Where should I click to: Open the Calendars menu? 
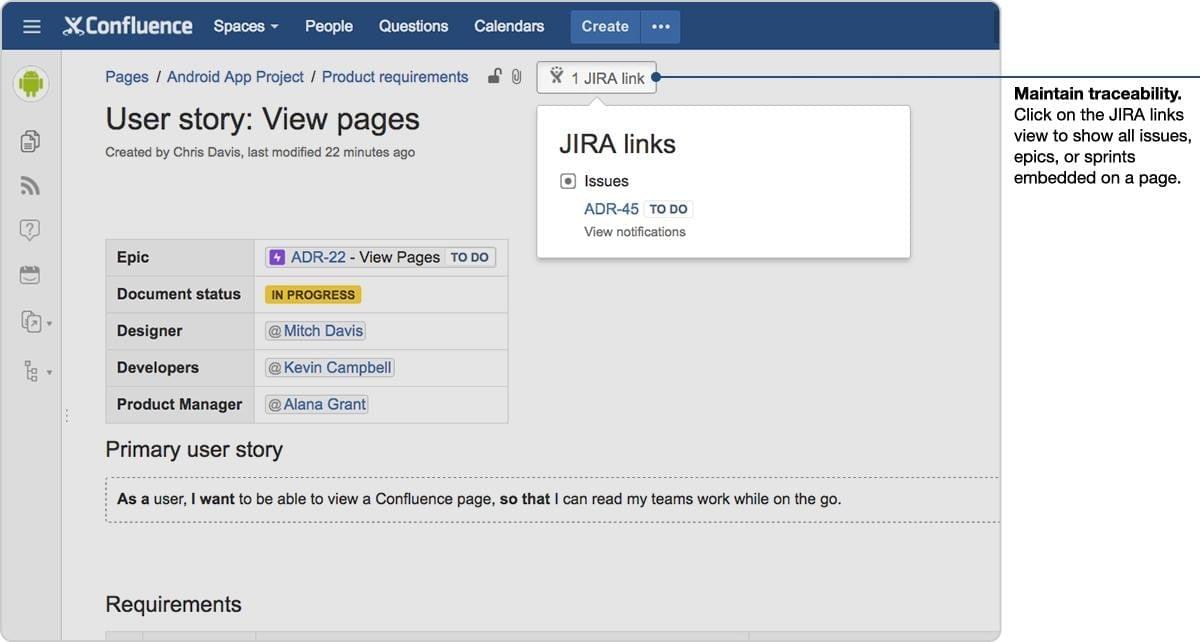[x=509, y=26]
